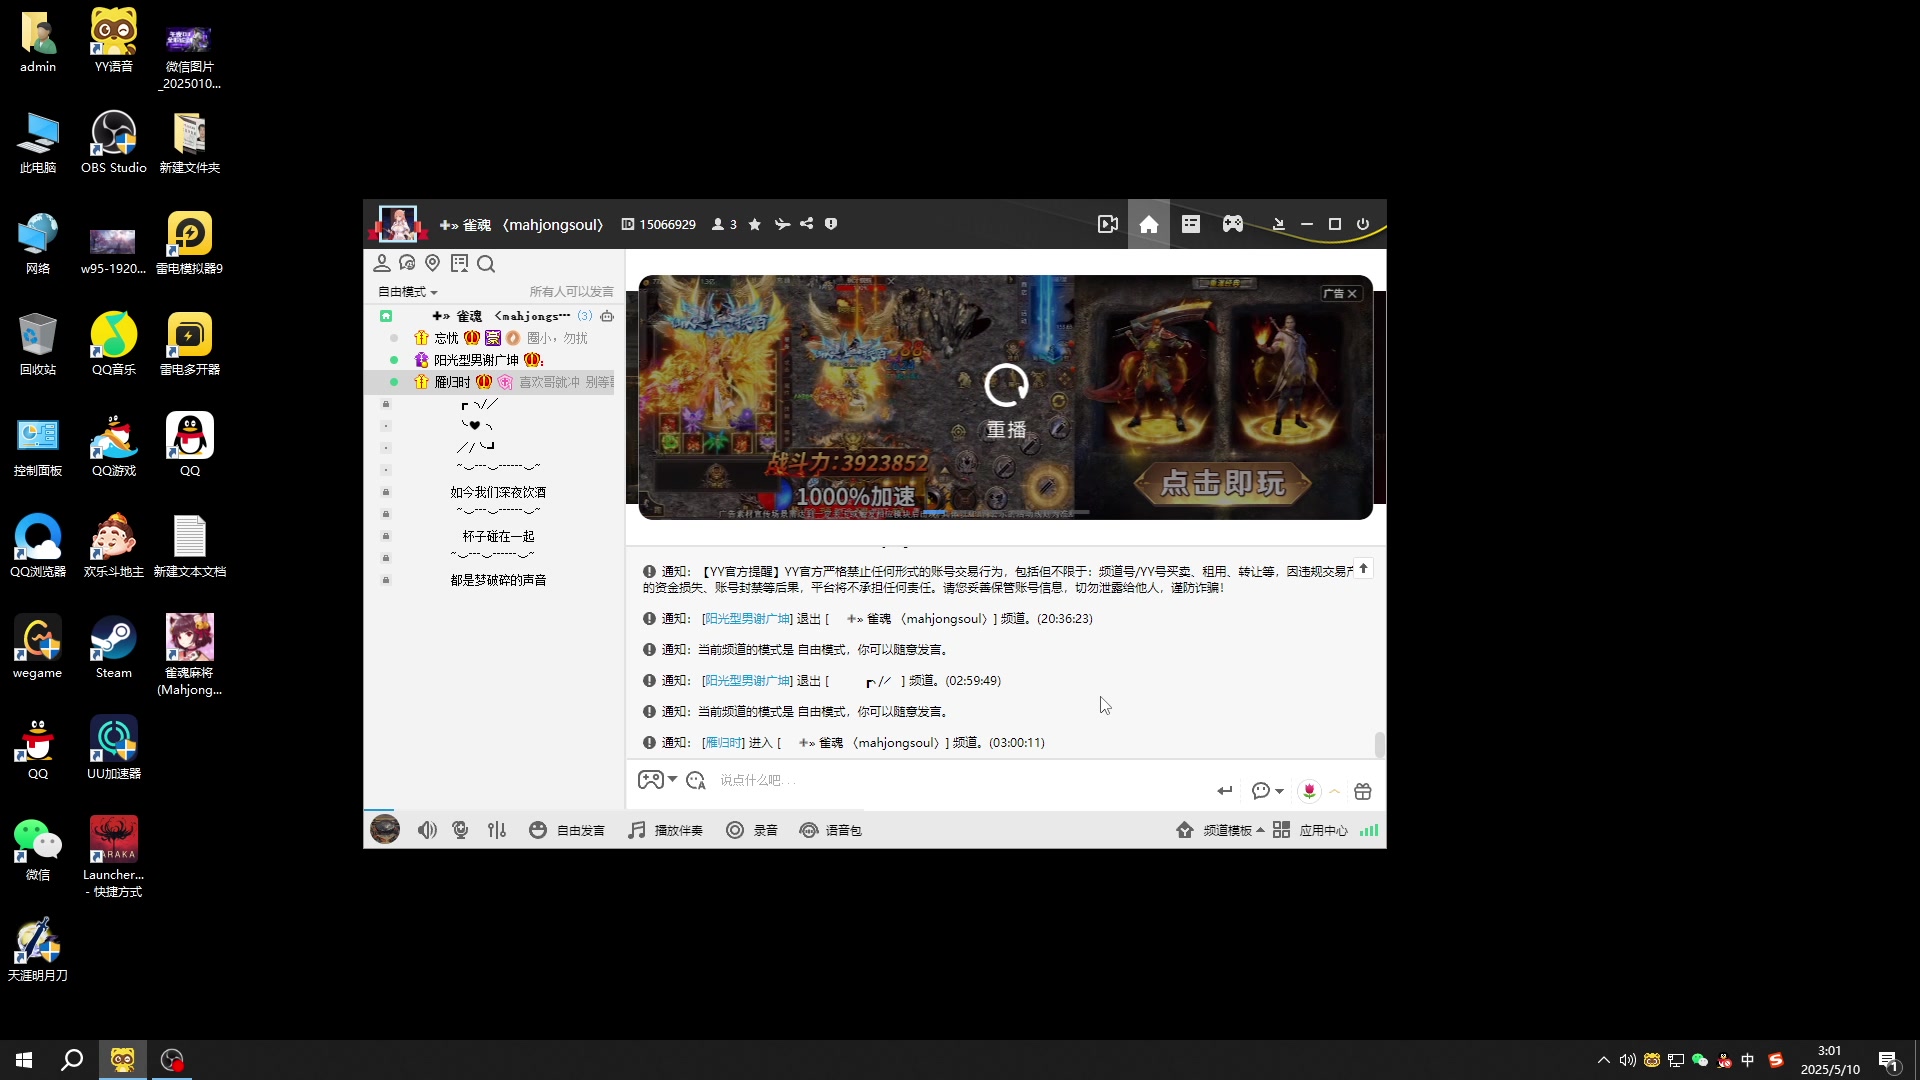Viewport: 1920px width, 1080px height.
Task: Share the channel via share icon
Action: point(807,224)
